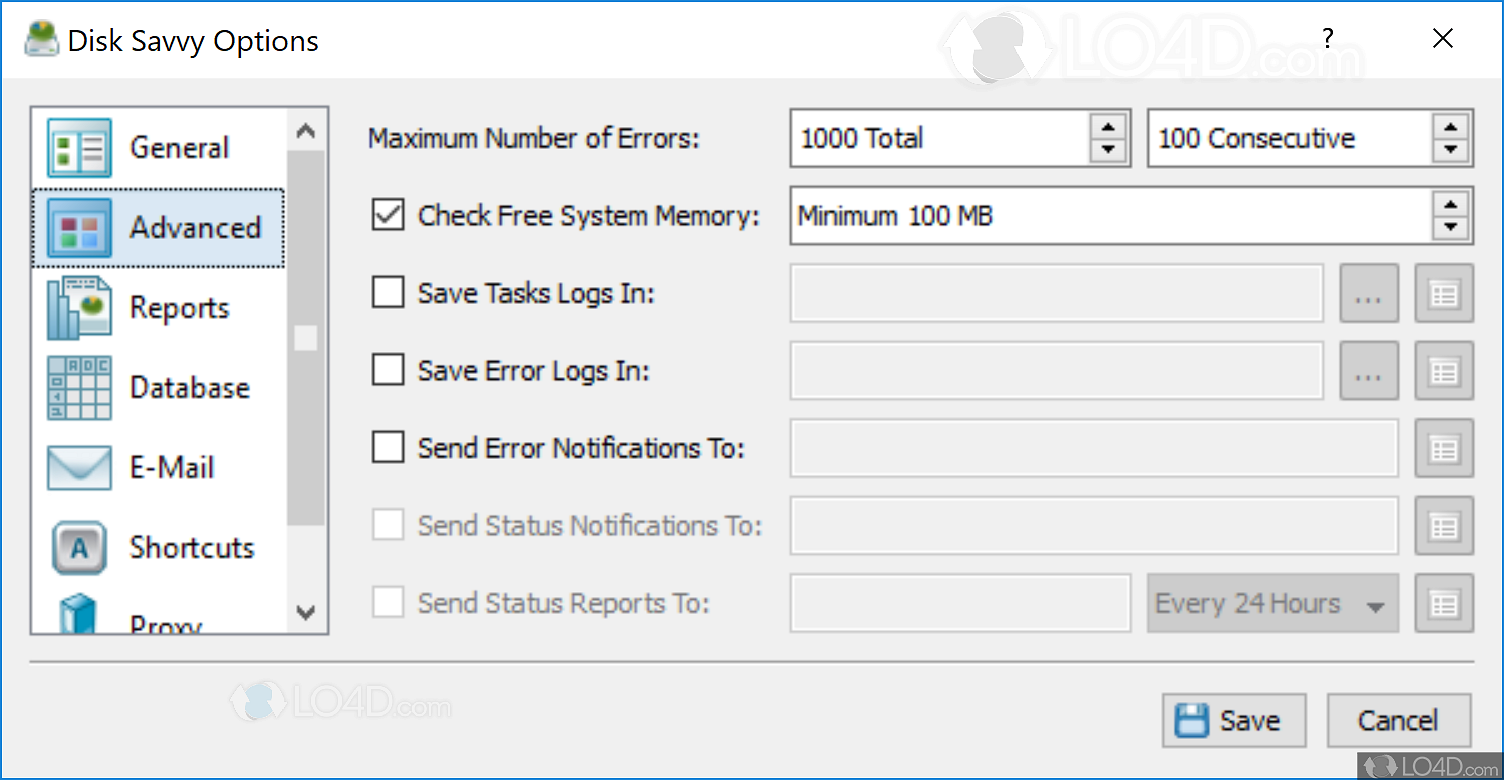Enable Save Error Logs In checkbox
Image resolution: width=1504 pixels, height=780 pixels.
[x=388, y=370]
